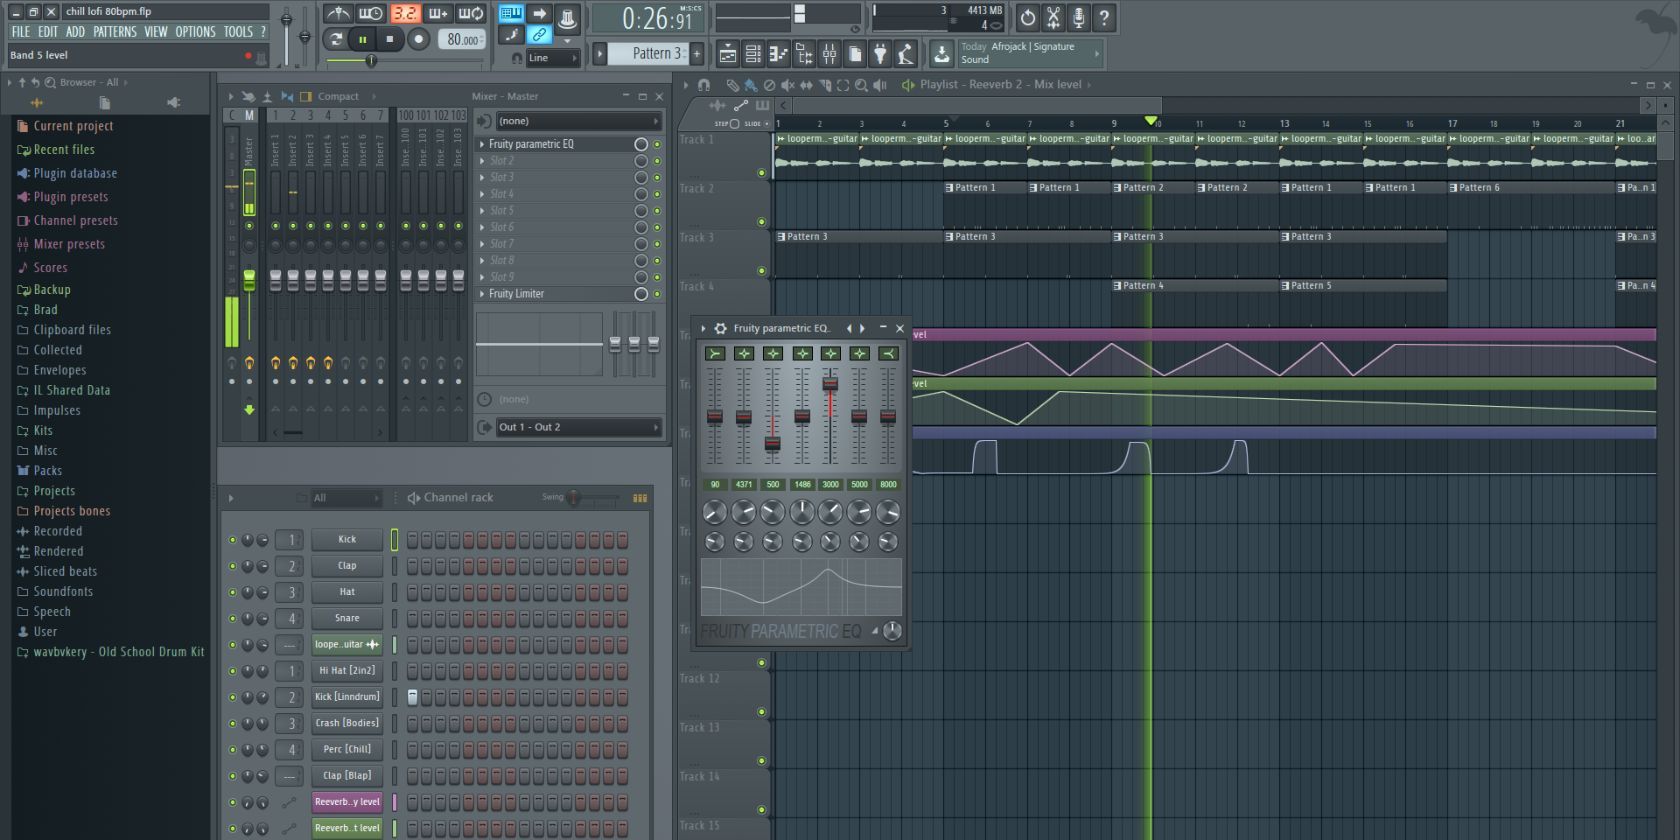Expand the Sliced beats folder
The width and height of the screenshot is (1680, 840).
pos(65,572)
